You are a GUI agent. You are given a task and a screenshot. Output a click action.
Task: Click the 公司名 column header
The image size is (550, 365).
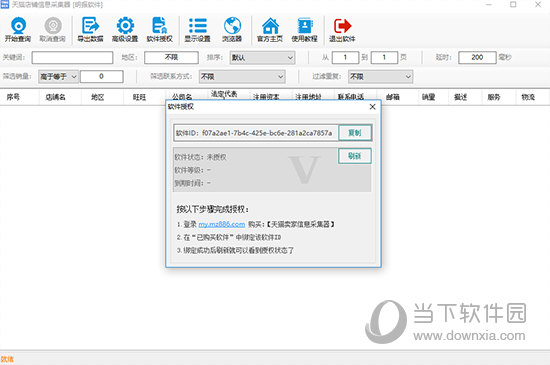[x=182, y=96]
